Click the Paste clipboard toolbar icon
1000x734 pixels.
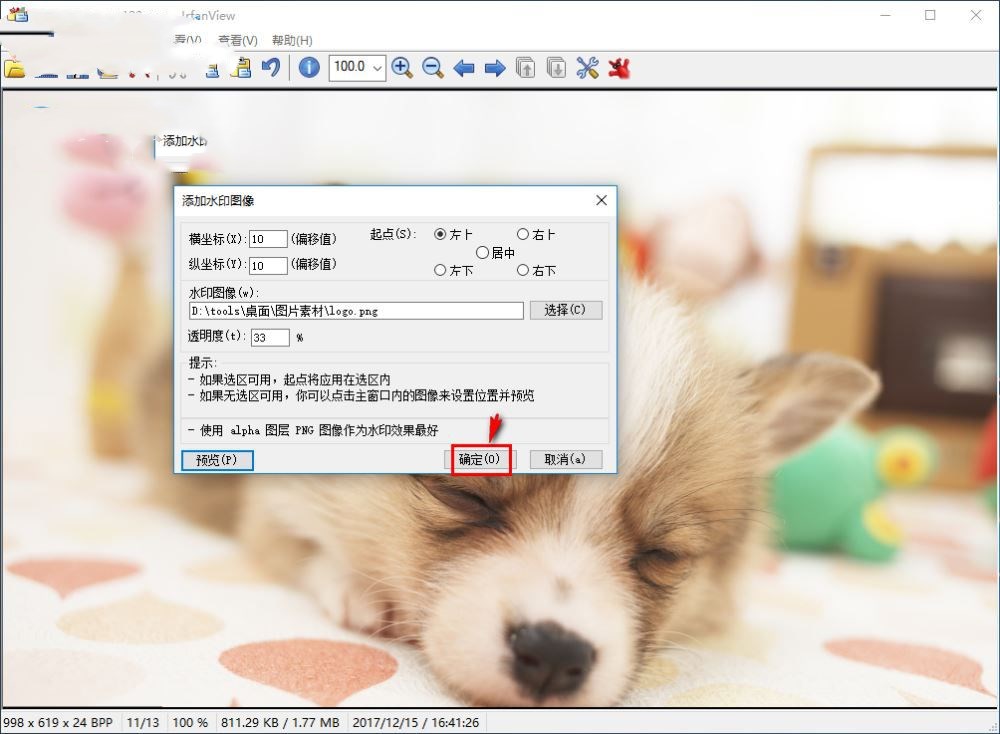(240, 68)
